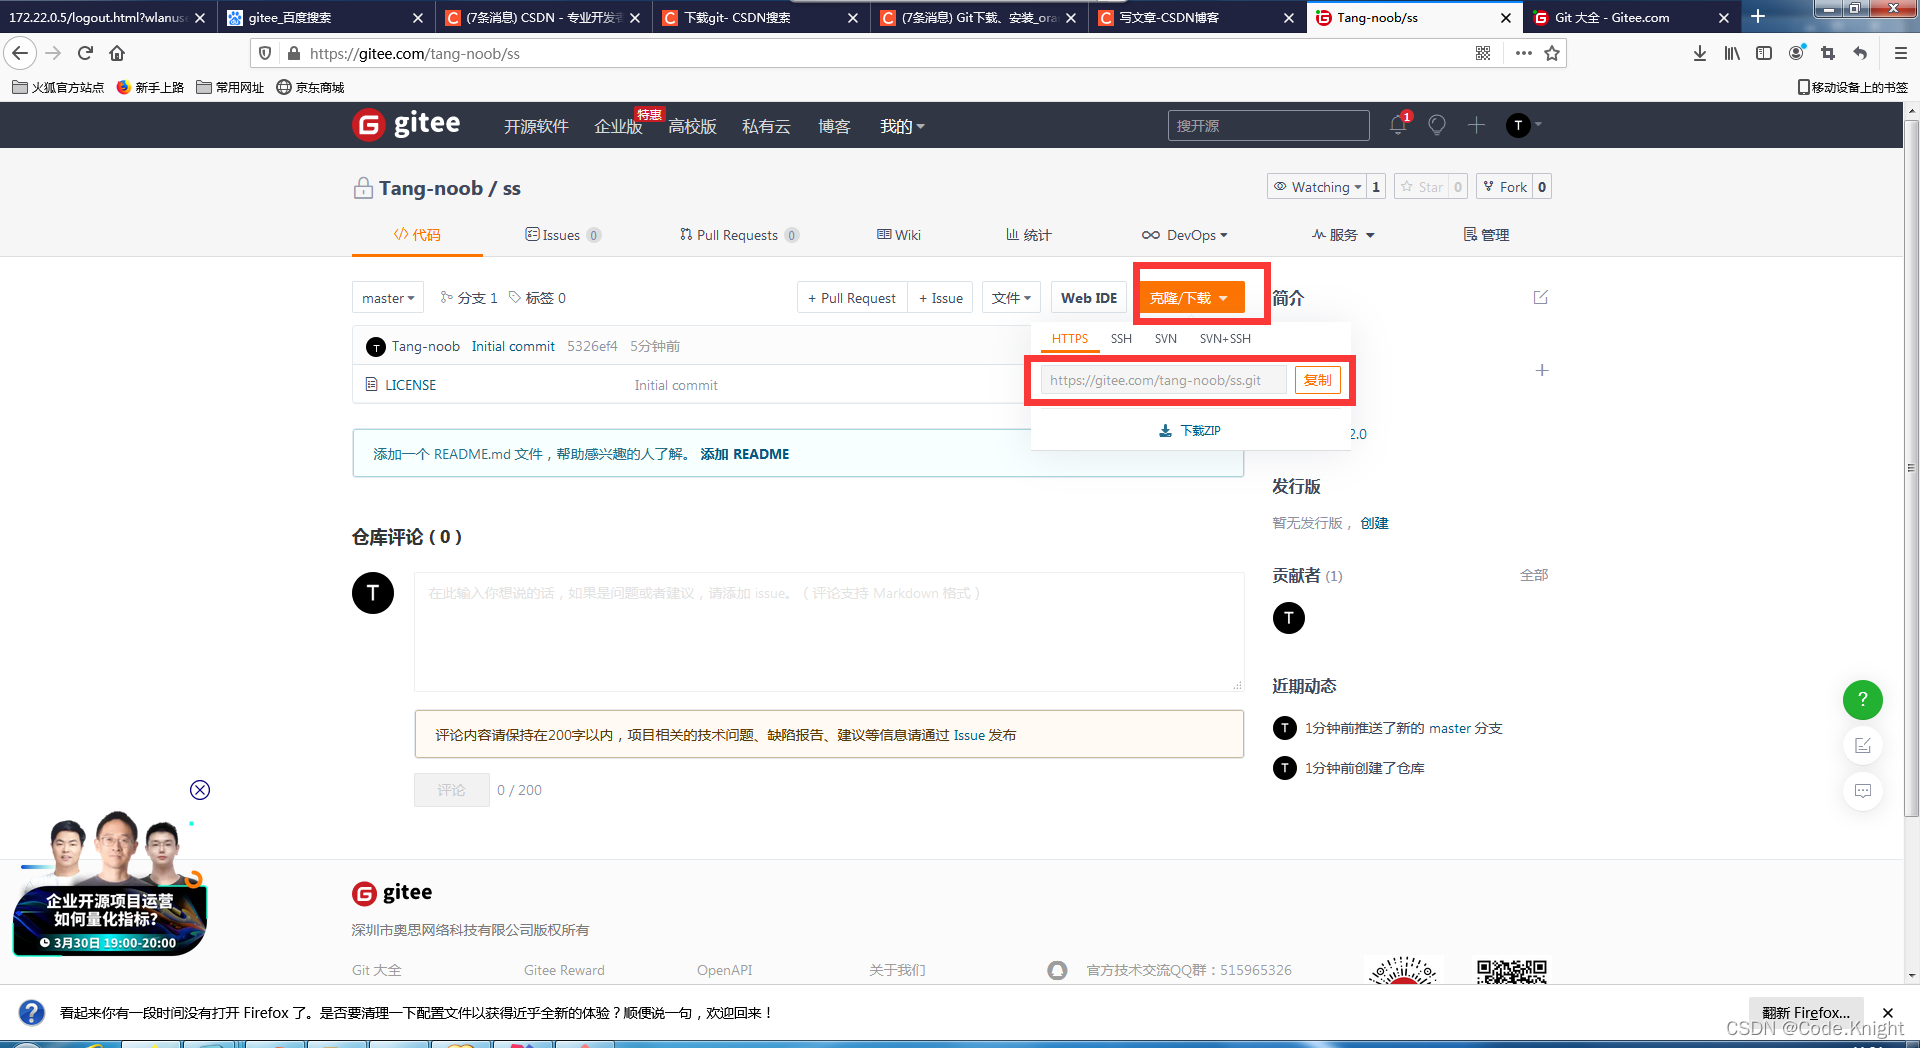Click the lightbulb icon in Gitee header
The image size is (1920, 1048).
1437,125
